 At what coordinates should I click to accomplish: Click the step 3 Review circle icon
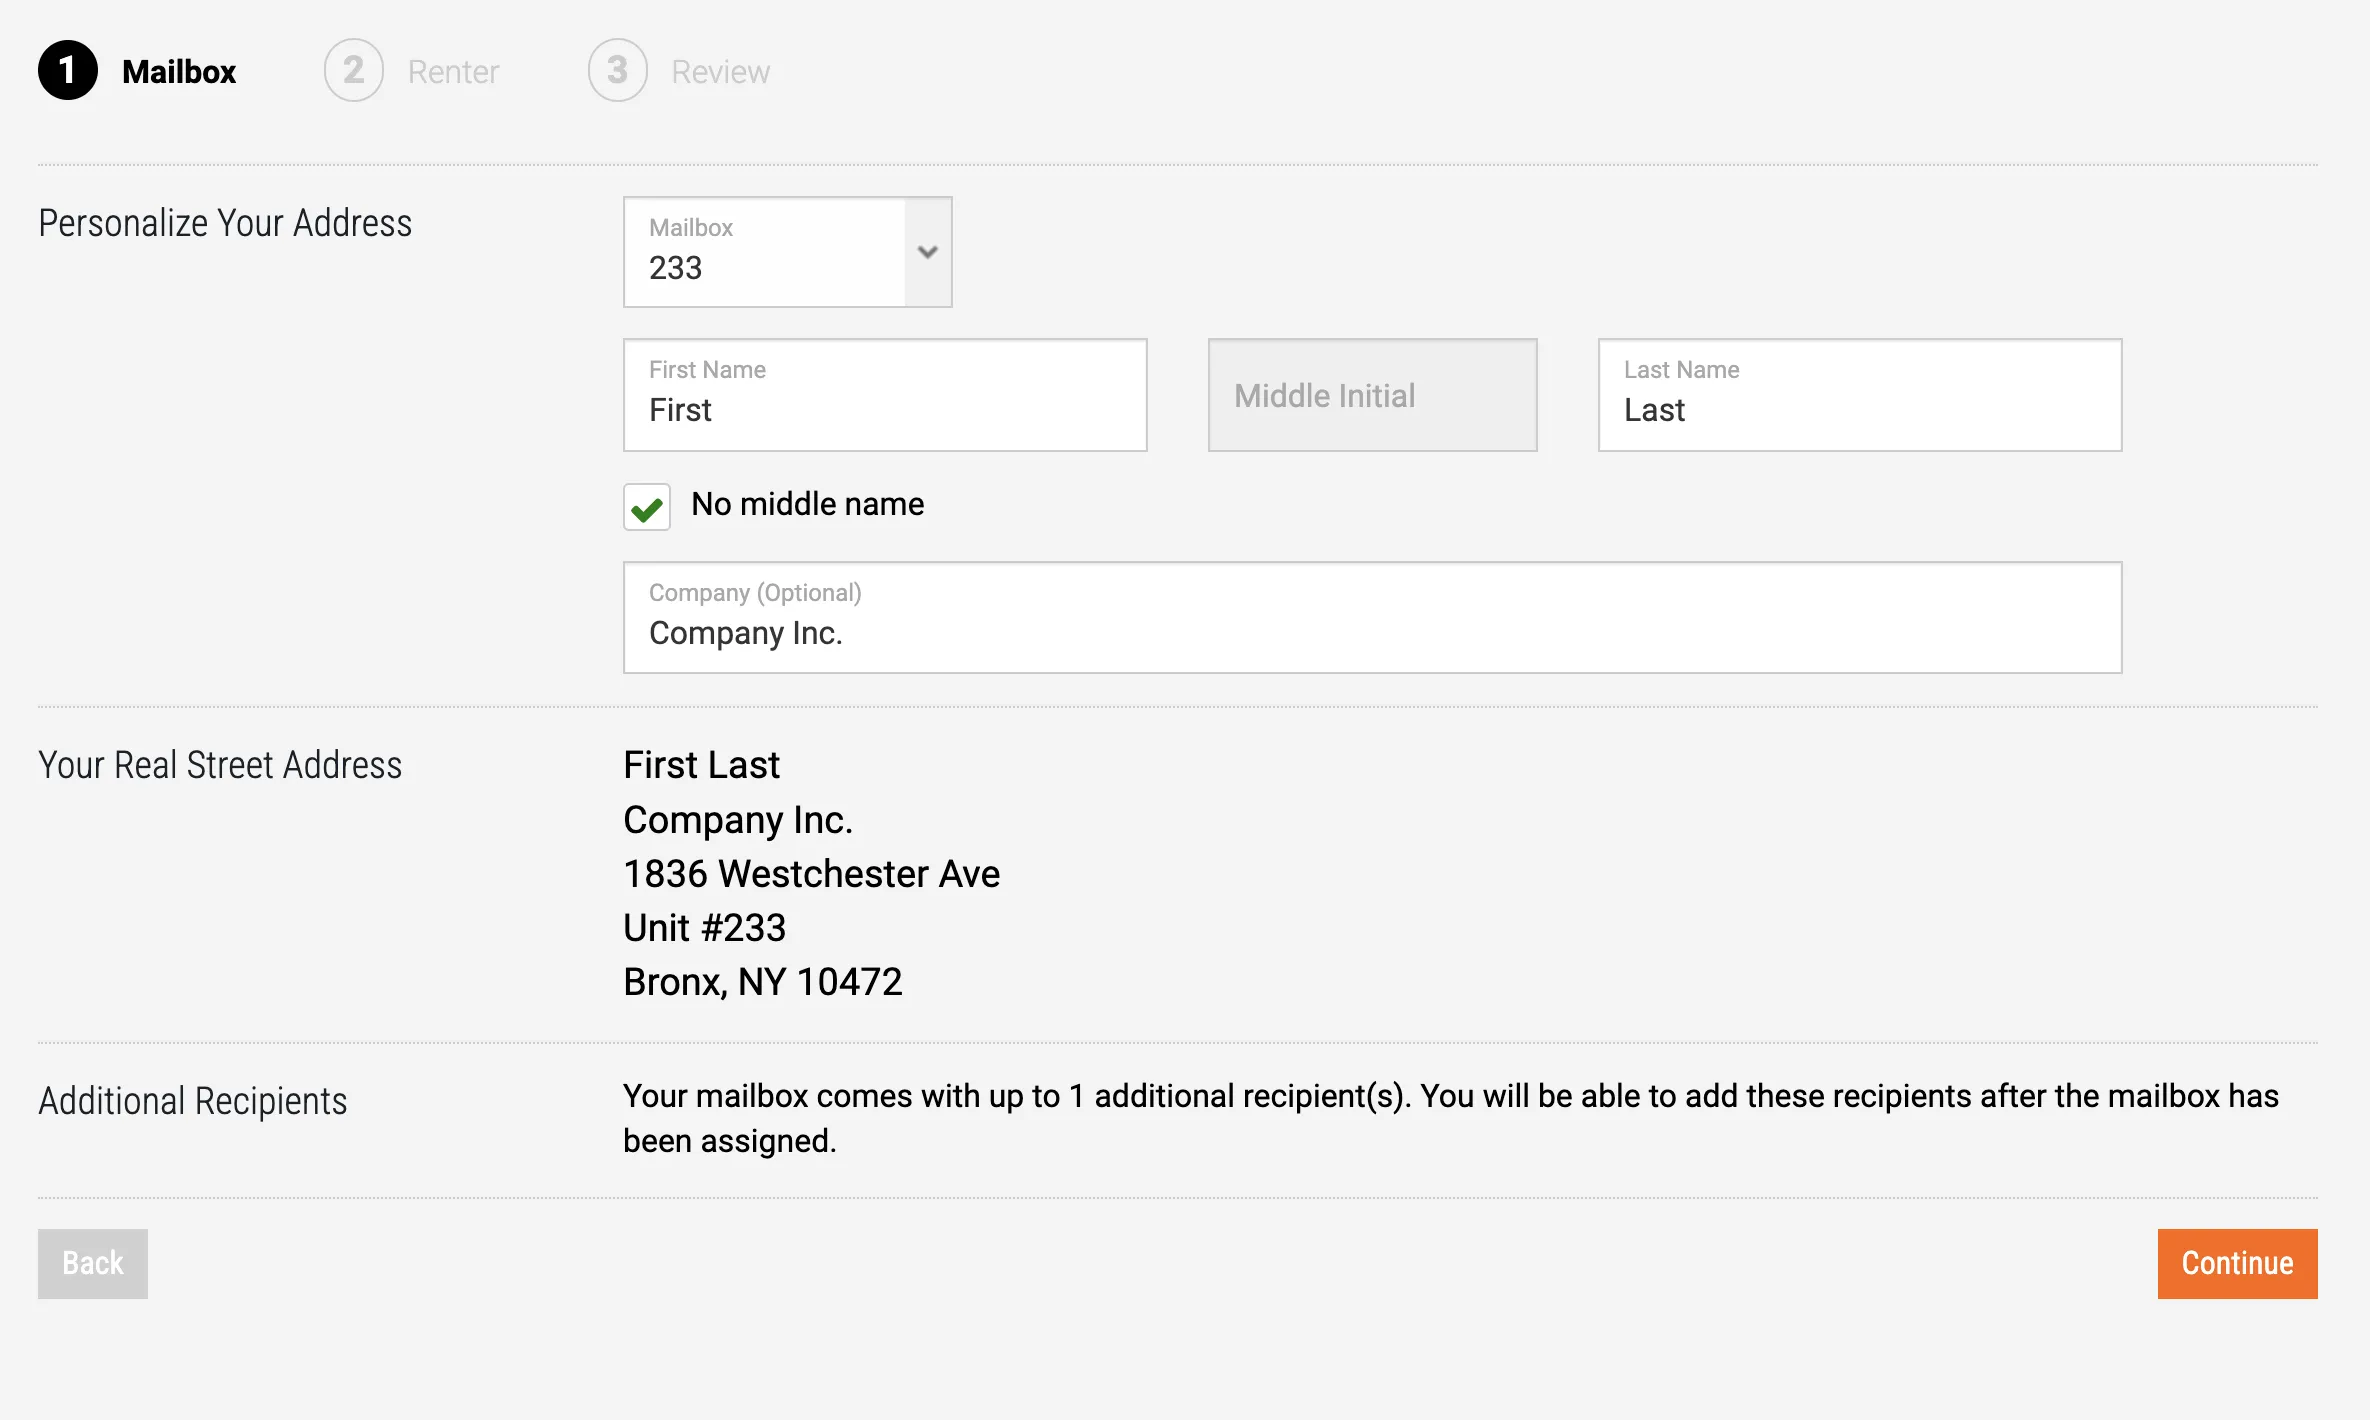pos(617,70)
